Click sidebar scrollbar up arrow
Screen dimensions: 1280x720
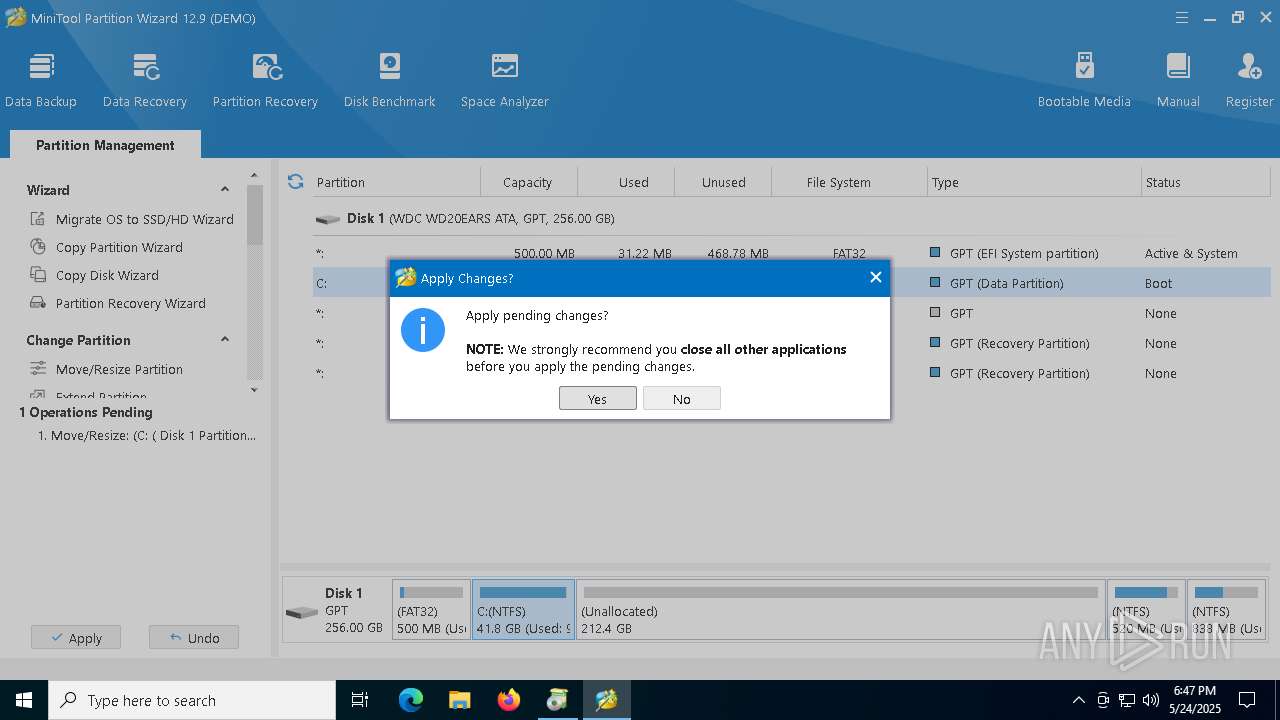point(254,176)
